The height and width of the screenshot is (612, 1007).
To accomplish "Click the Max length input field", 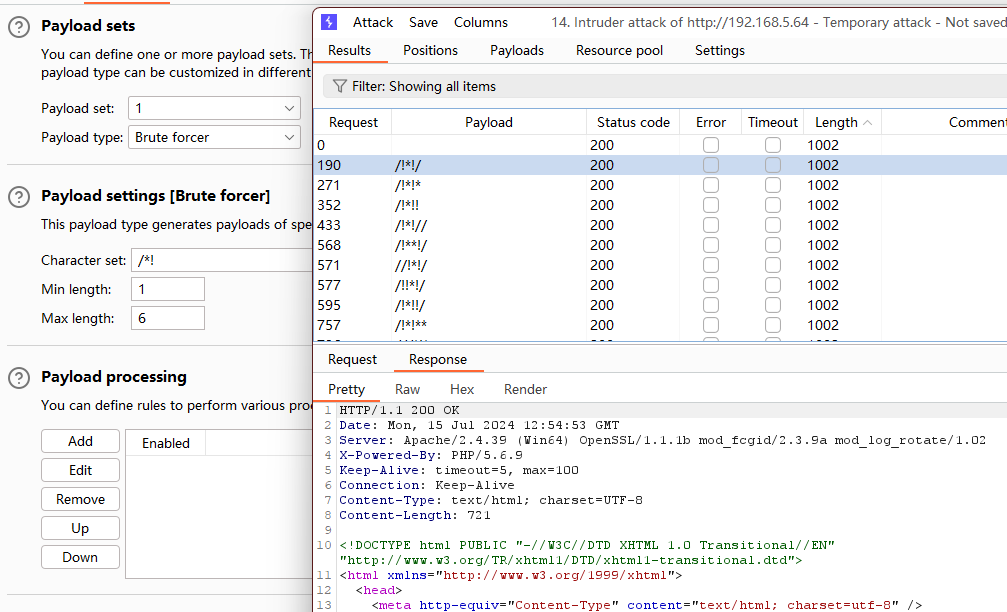I will pyautogui.click(x=167, y=318).
